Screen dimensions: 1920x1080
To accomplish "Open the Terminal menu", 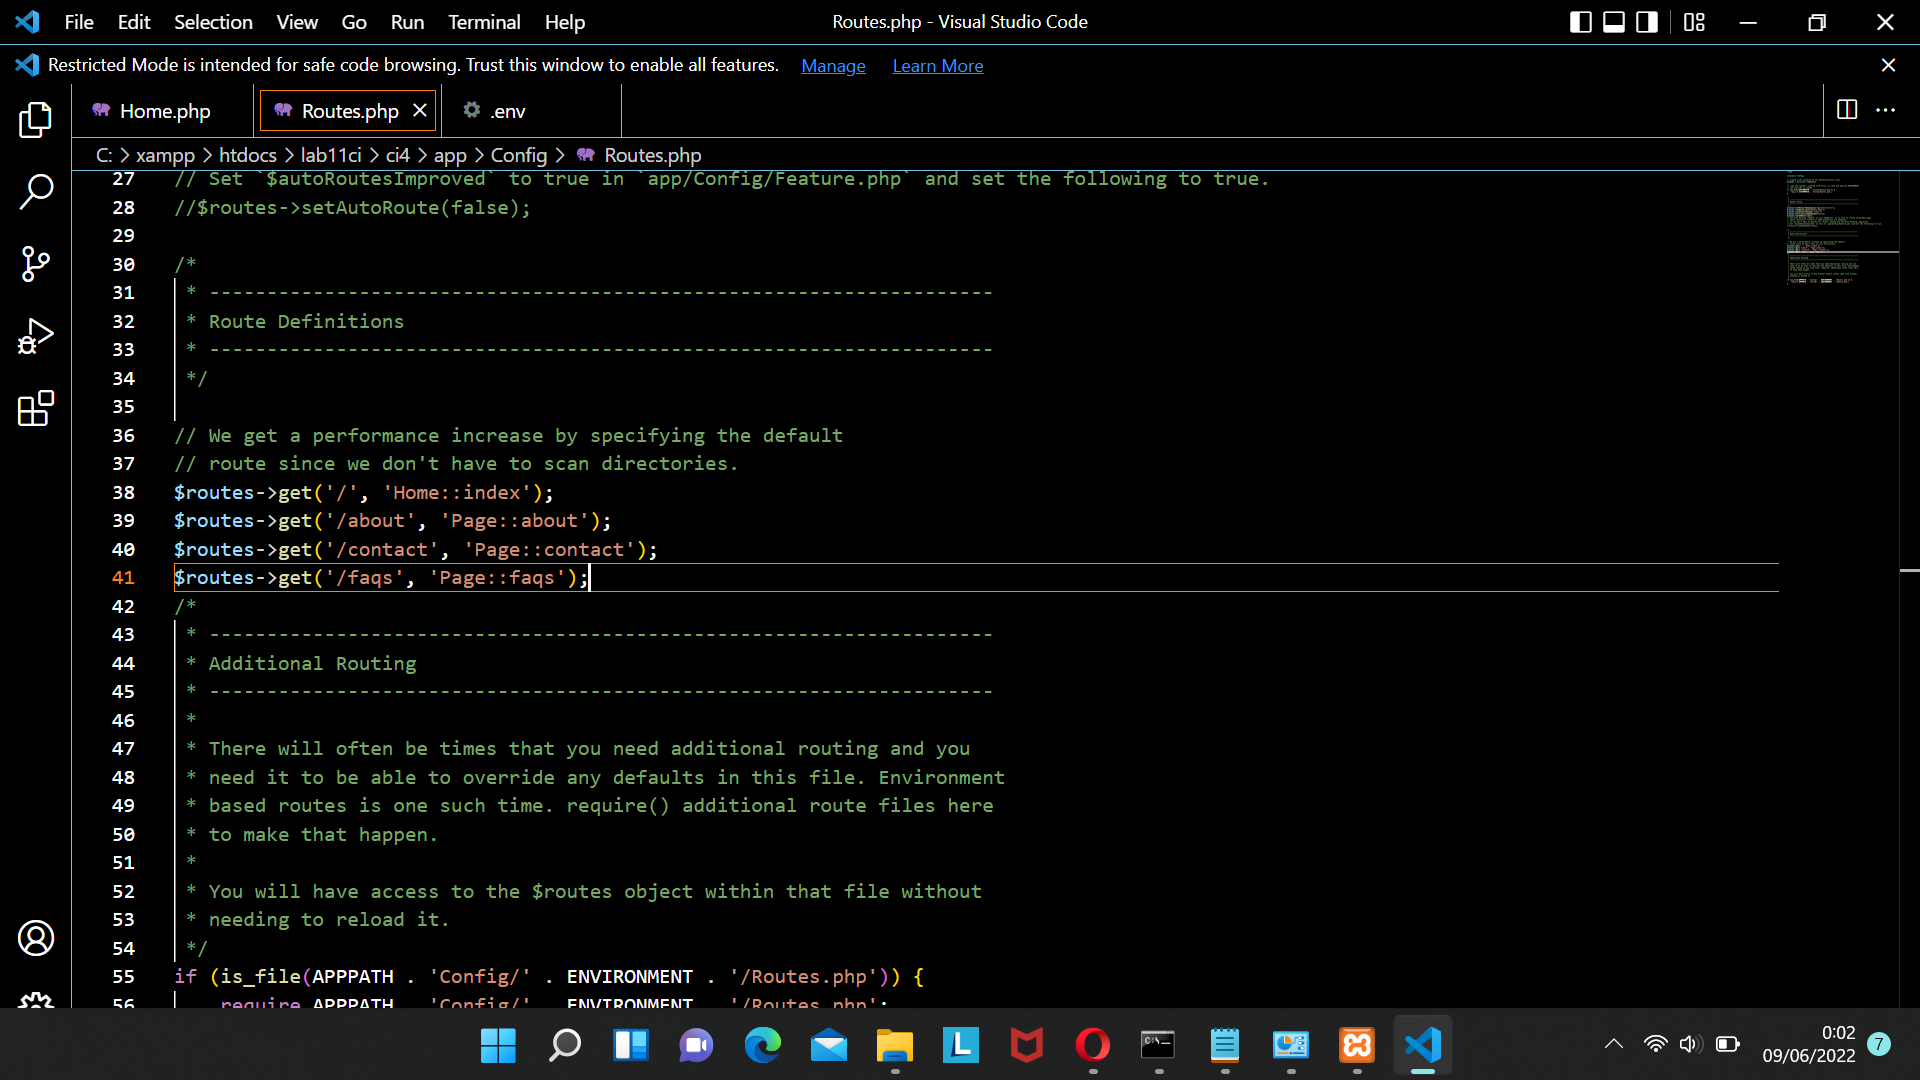I will tap(484, 22).
